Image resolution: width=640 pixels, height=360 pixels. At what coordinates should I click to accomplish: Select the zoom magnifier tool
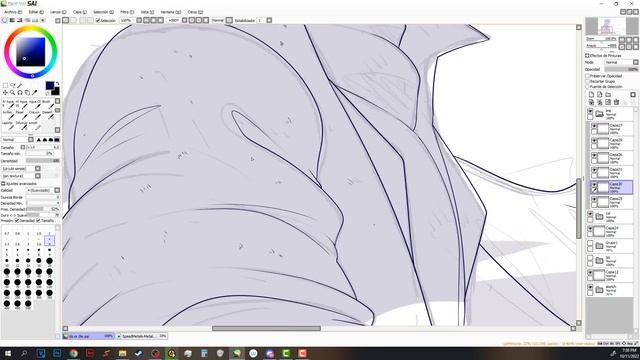click(x=13, y=93)
